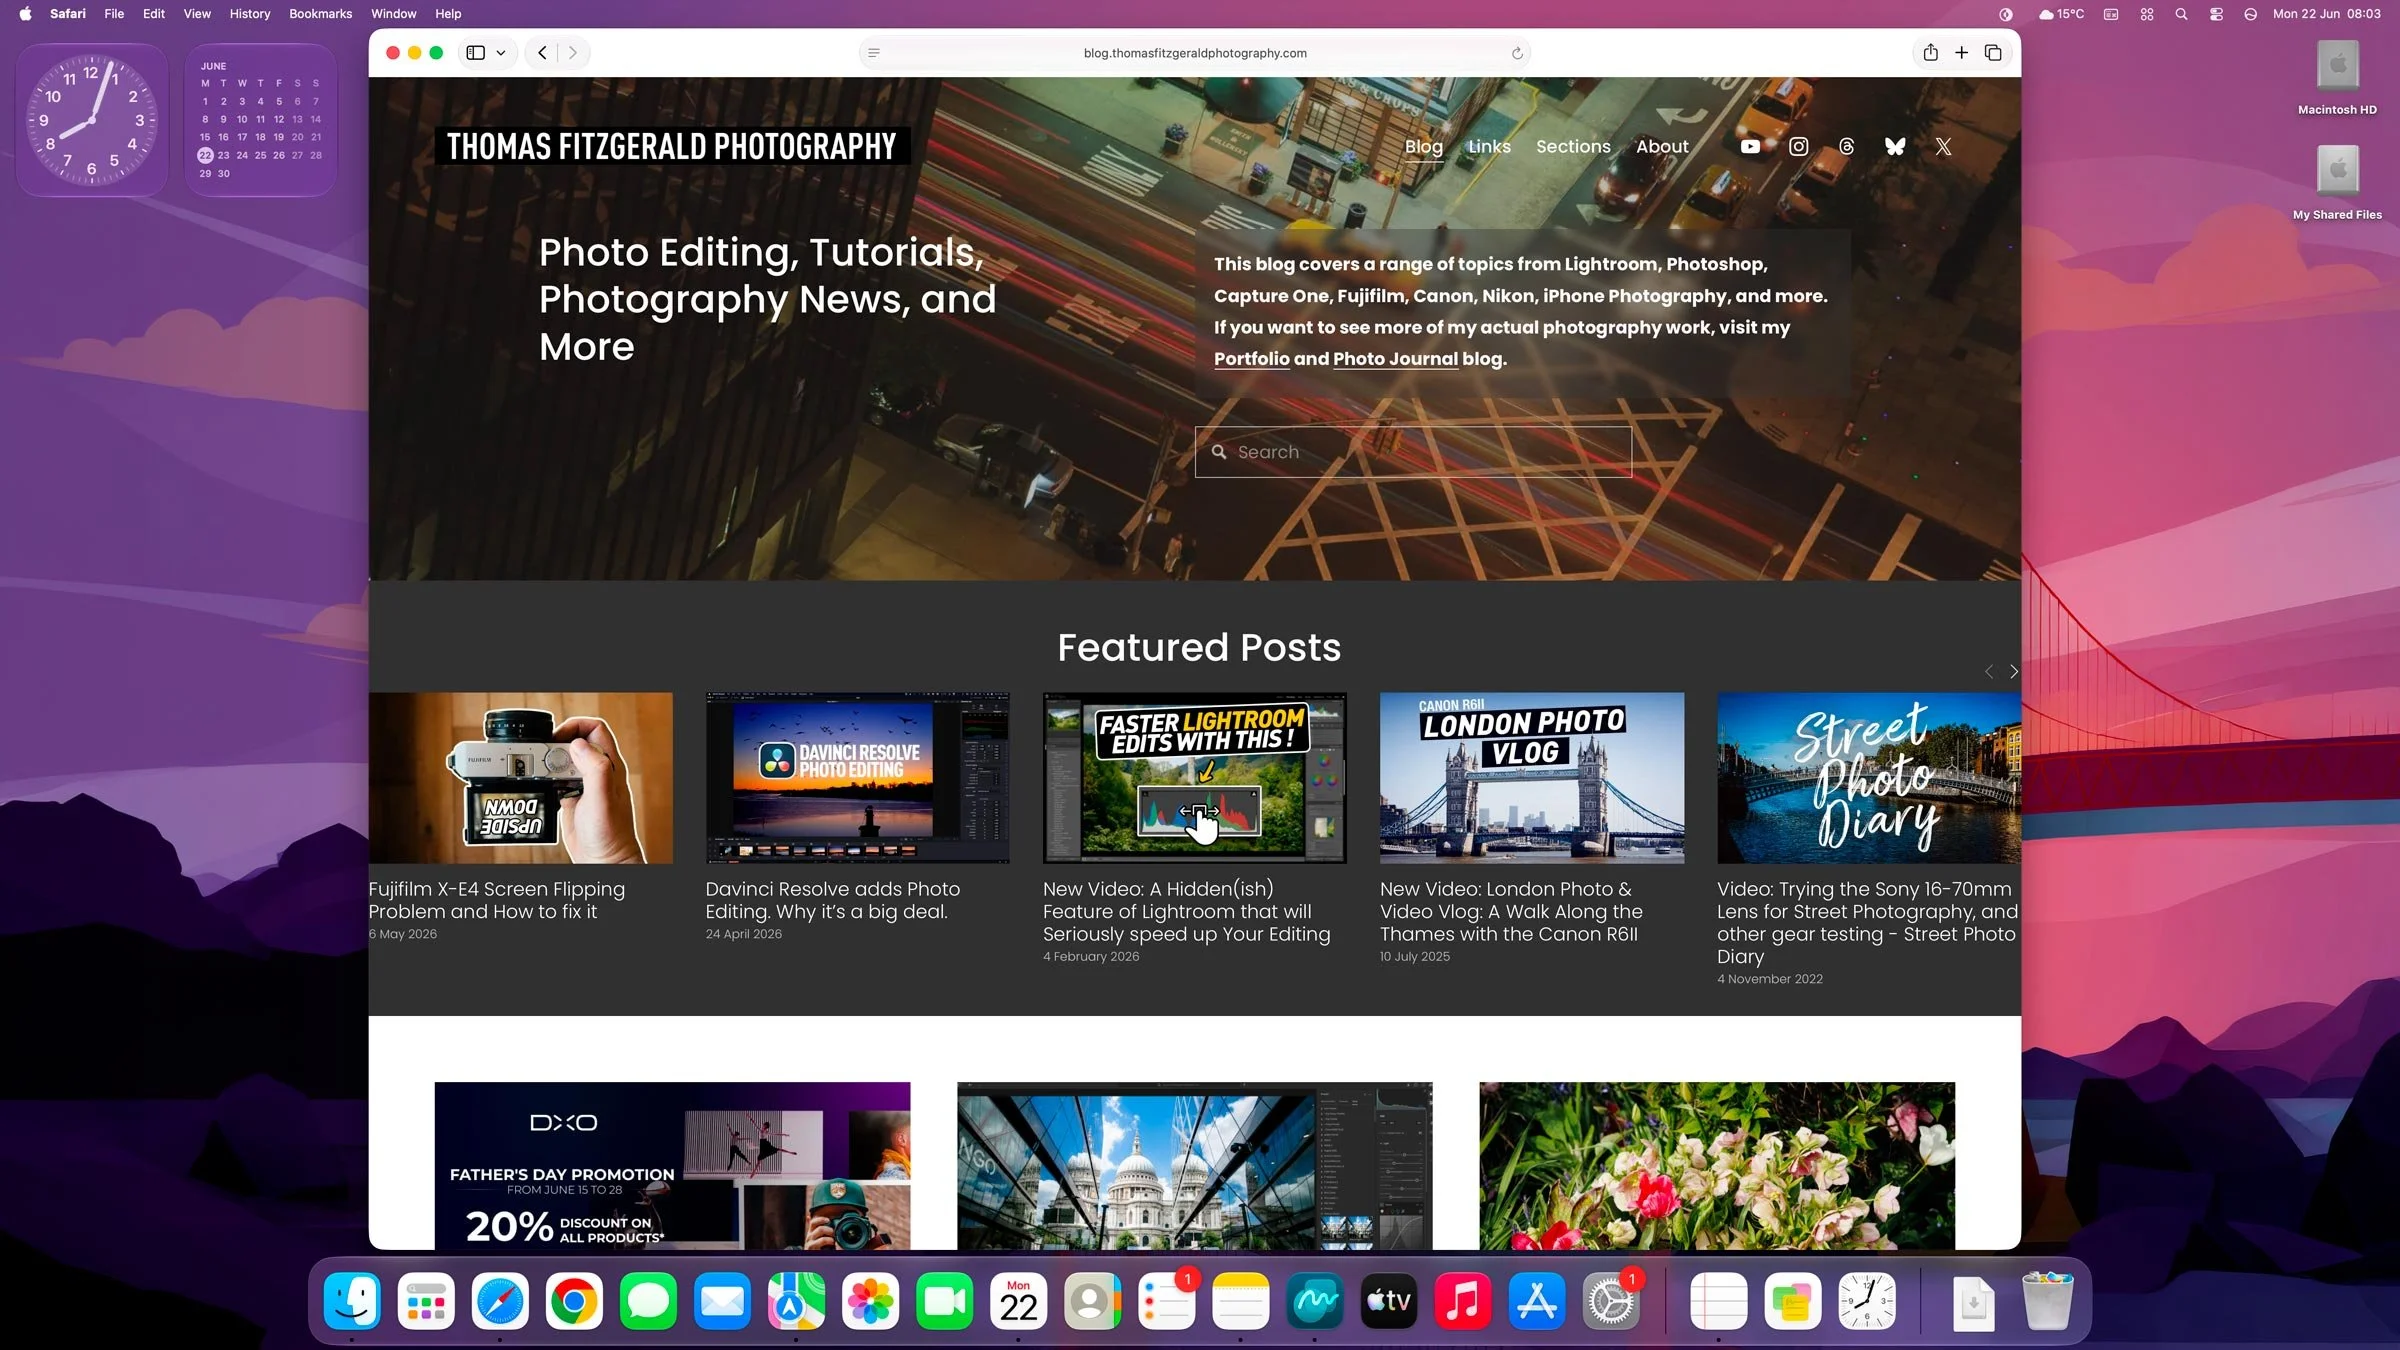This screenshot has height=1350, width=2400.
Task: Reload the page in Safari
Action: (1517, 53)
